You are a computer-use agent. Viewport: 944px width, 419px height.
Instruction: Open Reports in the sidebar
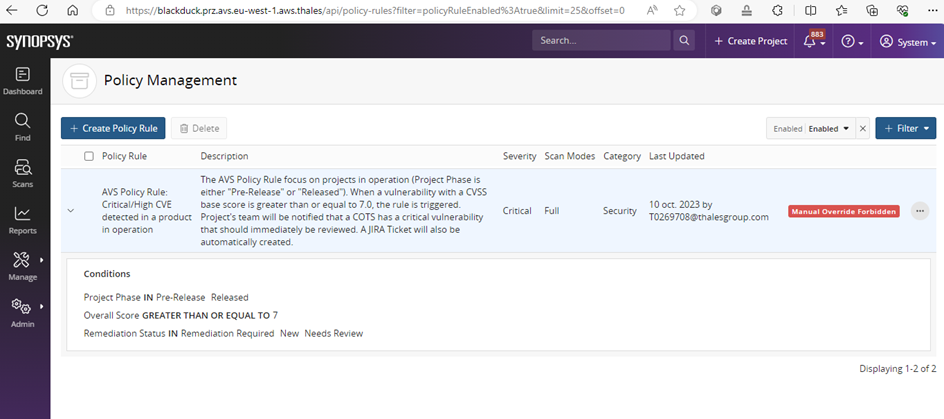[23, 220]
